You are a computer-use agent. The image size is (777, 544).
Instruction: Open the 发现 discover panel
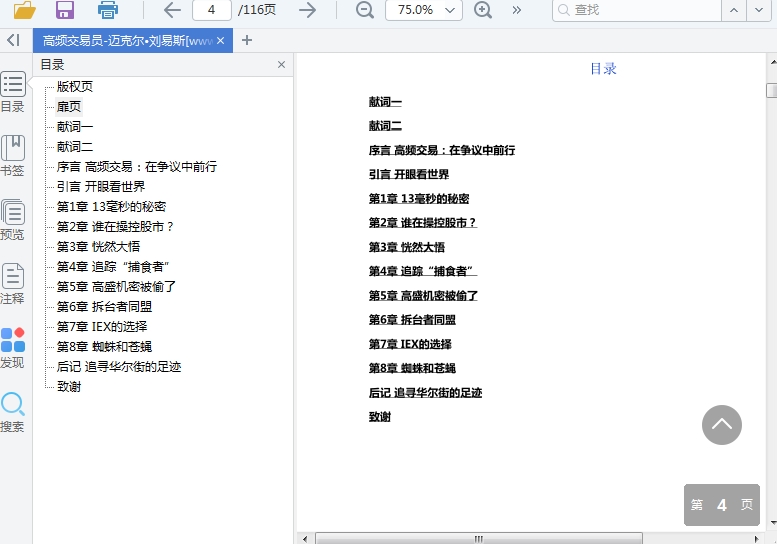coord(13,348)
